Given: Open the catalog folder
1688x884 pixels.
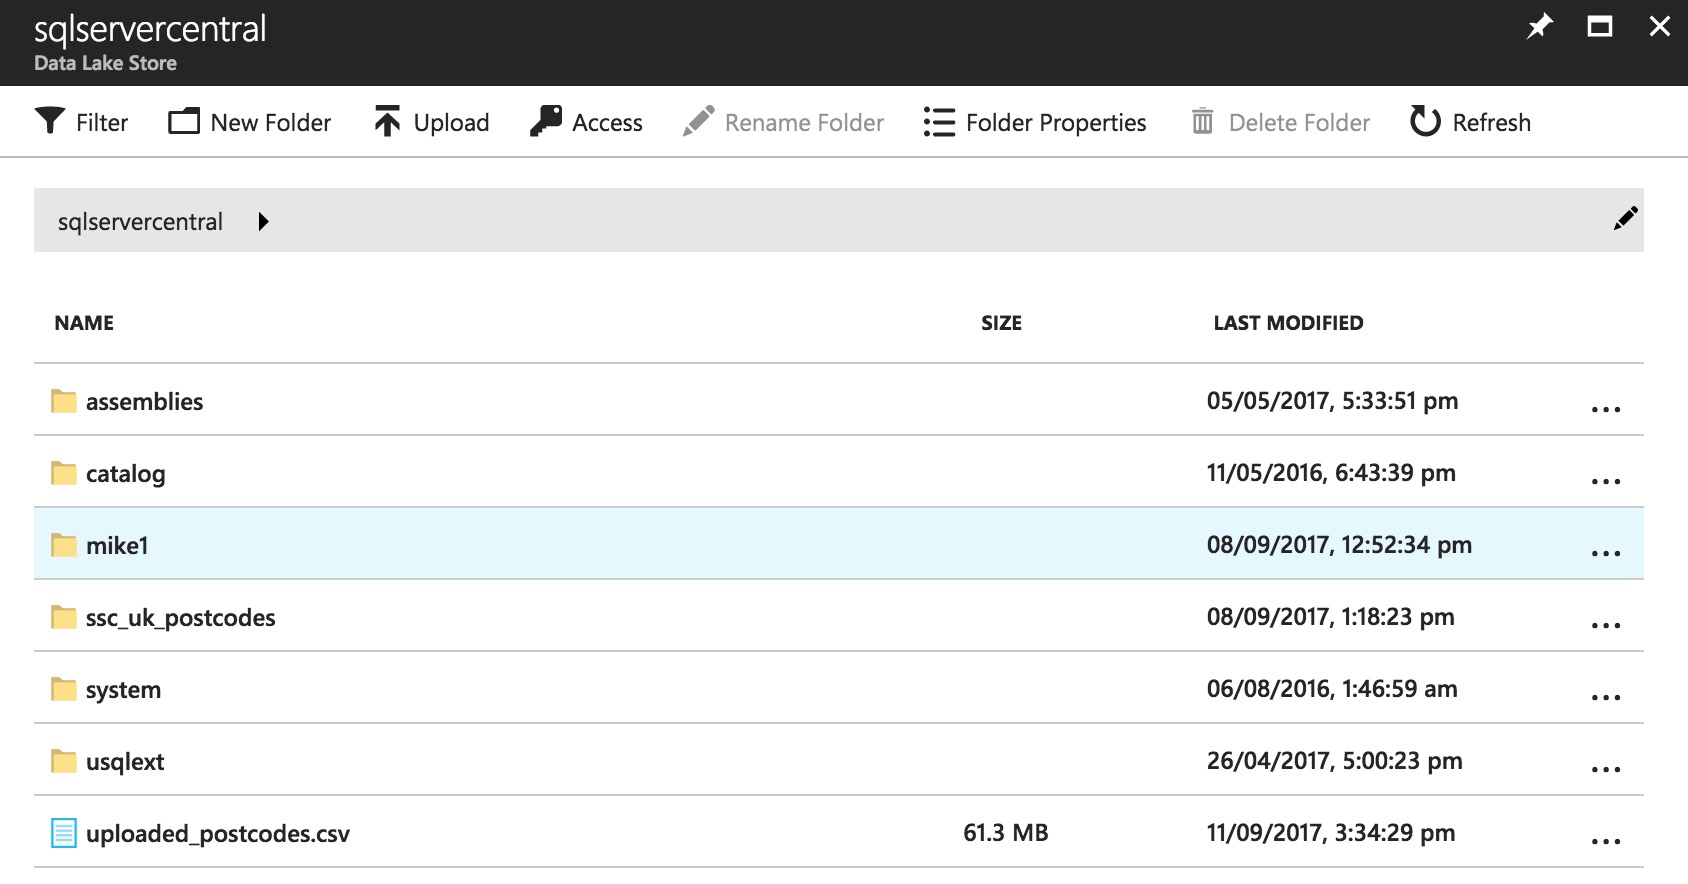Looking at the screenshot, I should pyautogui.click(x=125, y=474).
